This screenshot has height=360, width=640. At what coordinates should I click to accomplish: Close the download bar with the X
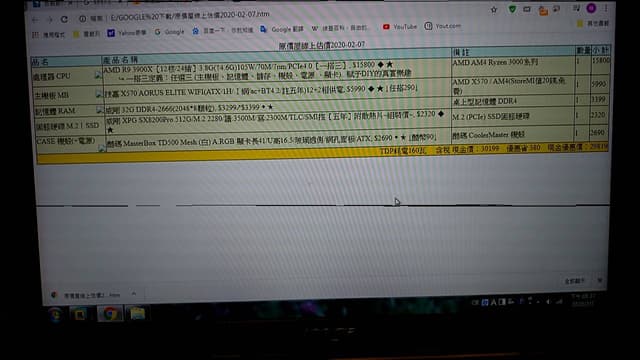[x=600, y=280]
